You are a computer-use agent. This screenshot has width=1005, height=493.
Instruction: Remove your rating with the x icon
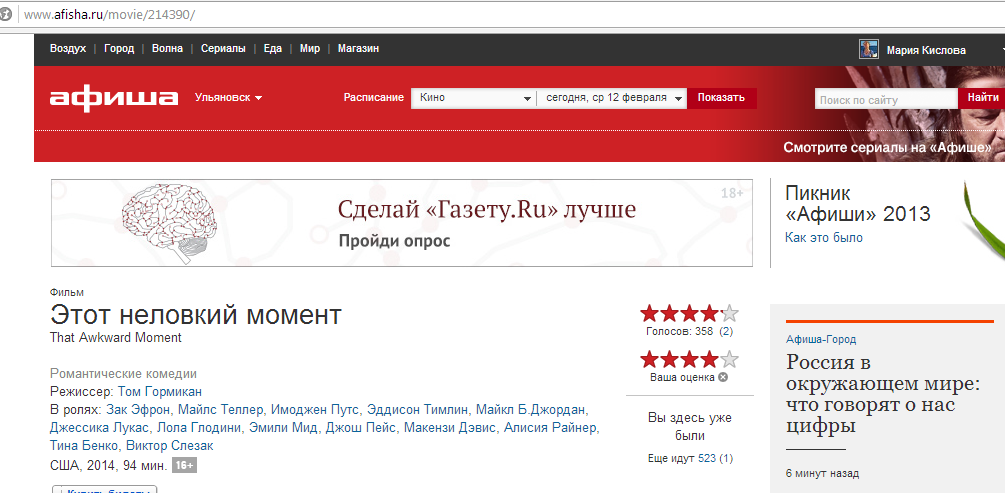coord(723,378)
